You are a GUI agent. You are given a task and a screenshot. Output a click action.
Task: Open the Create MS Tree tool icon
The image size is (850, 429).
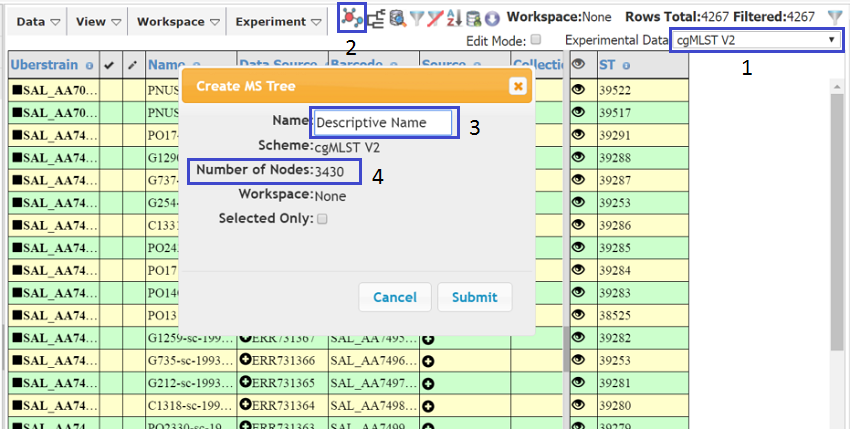pyautogui.click(x=352, y=18)
